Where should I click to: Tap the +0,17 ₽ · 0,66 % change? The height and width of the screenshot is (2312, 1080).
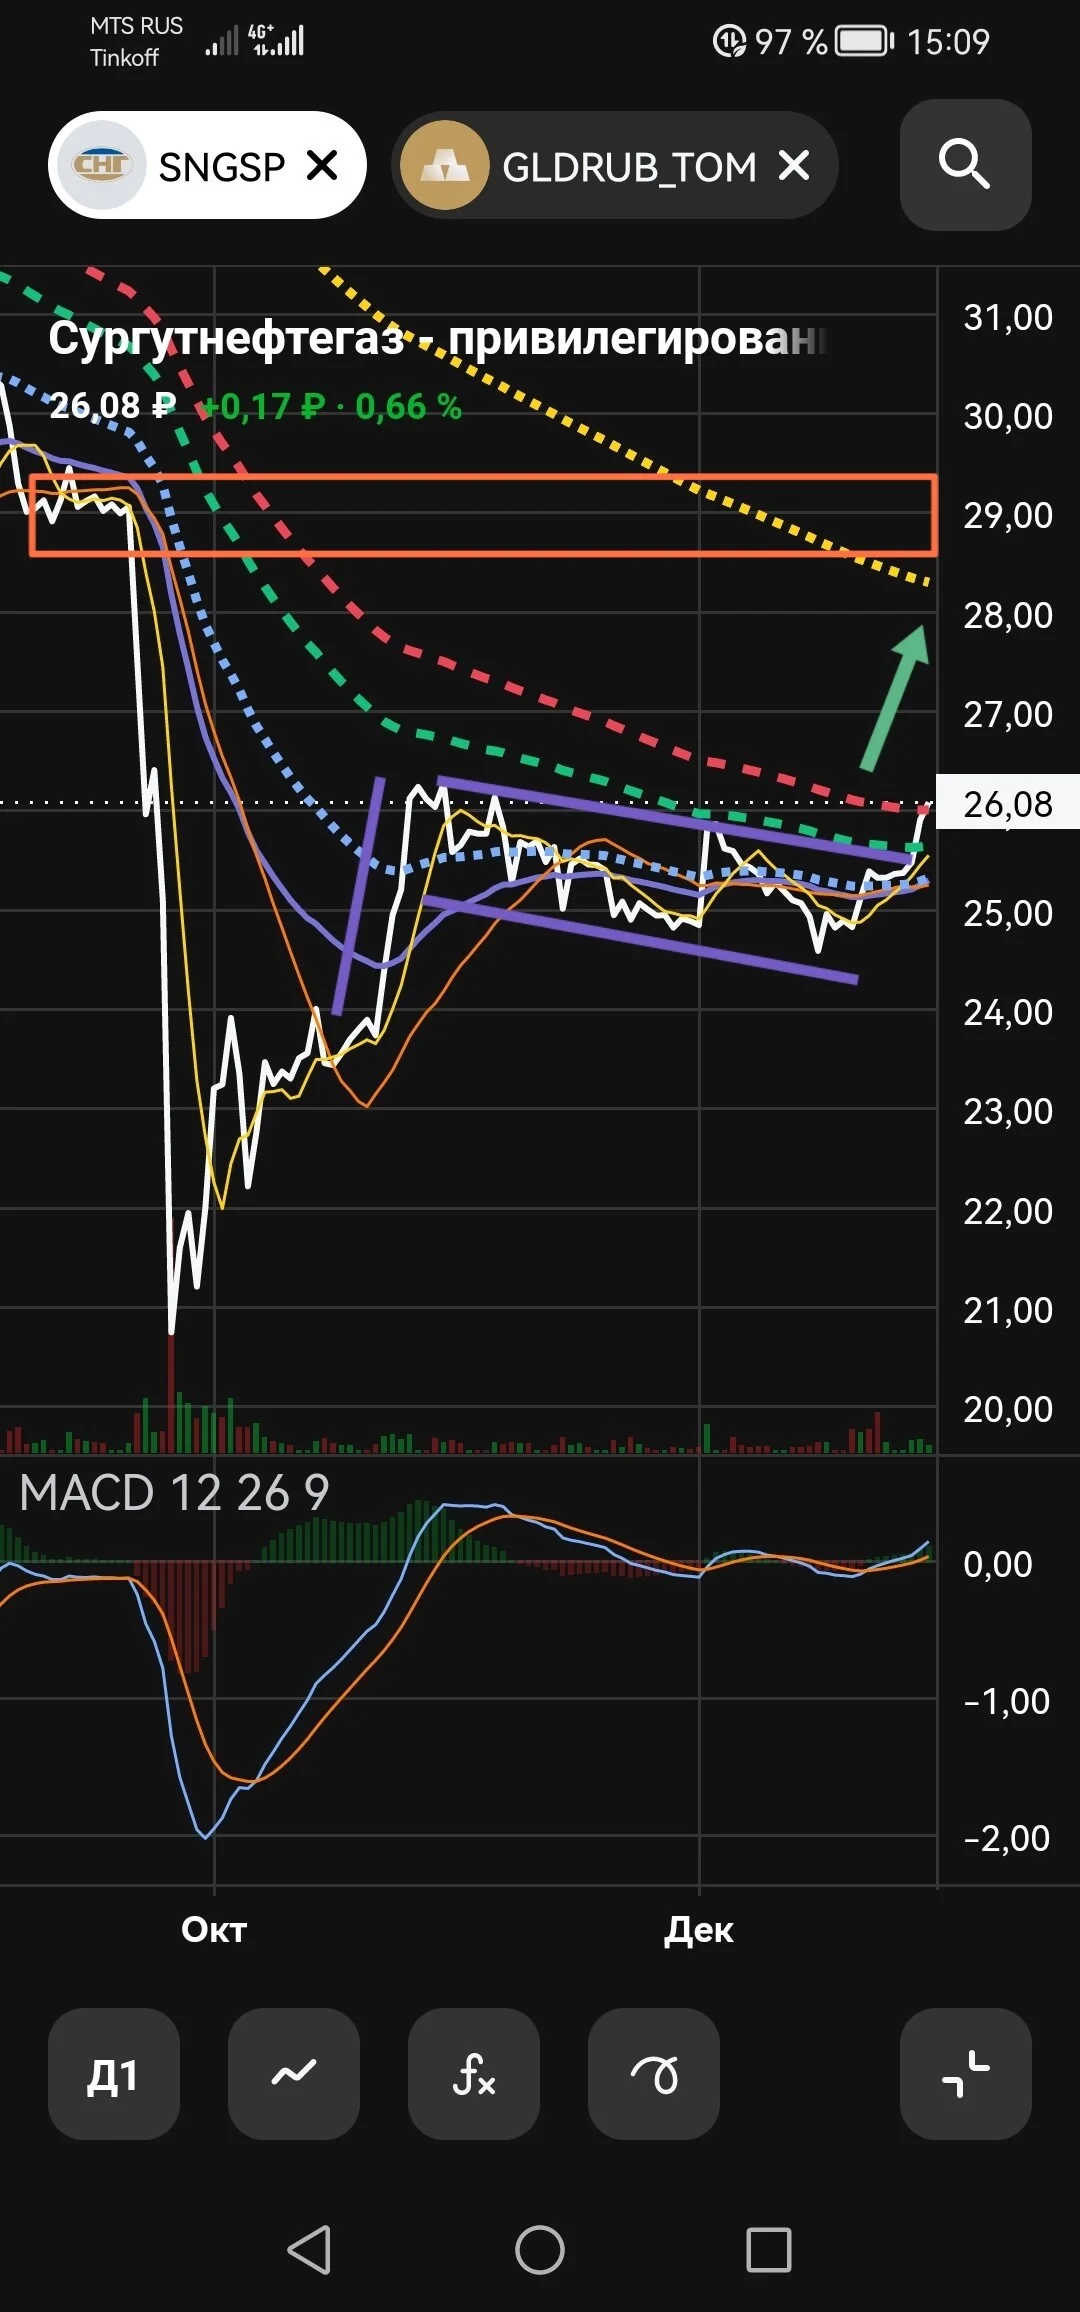pos(333,406)
